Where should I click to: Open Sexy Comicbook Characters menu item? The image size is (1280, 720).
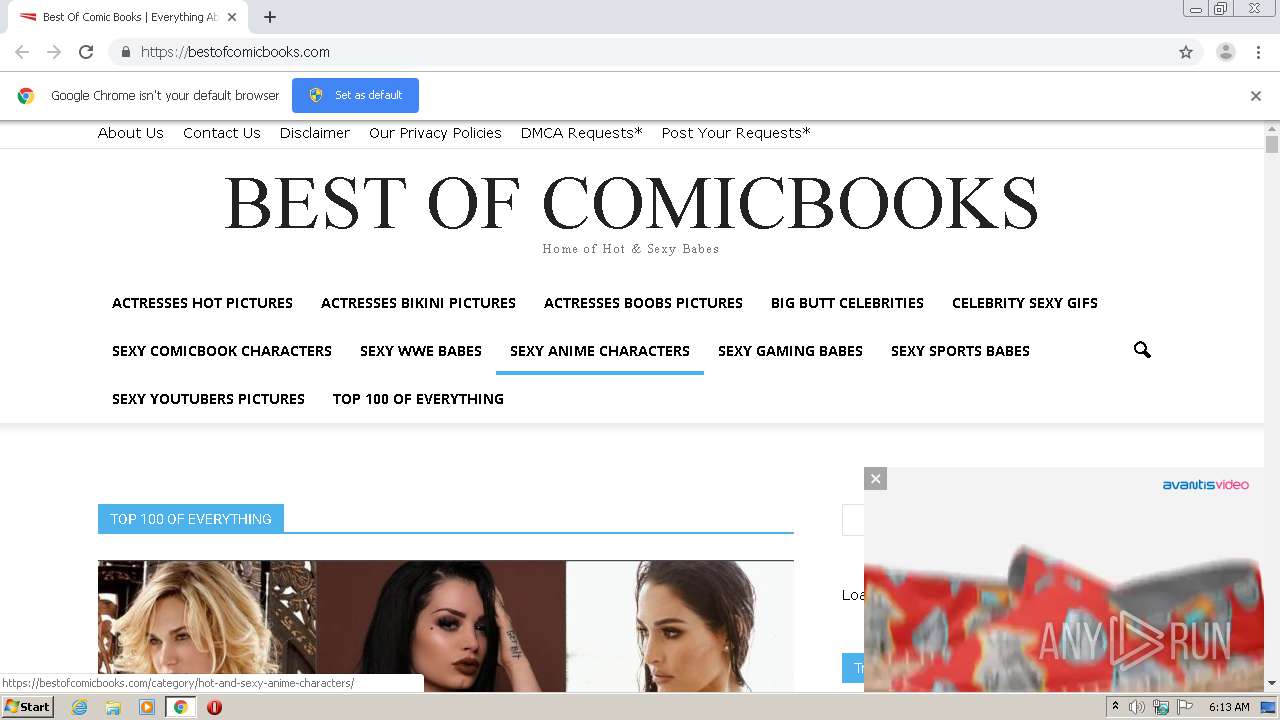[x=222, y=351]
